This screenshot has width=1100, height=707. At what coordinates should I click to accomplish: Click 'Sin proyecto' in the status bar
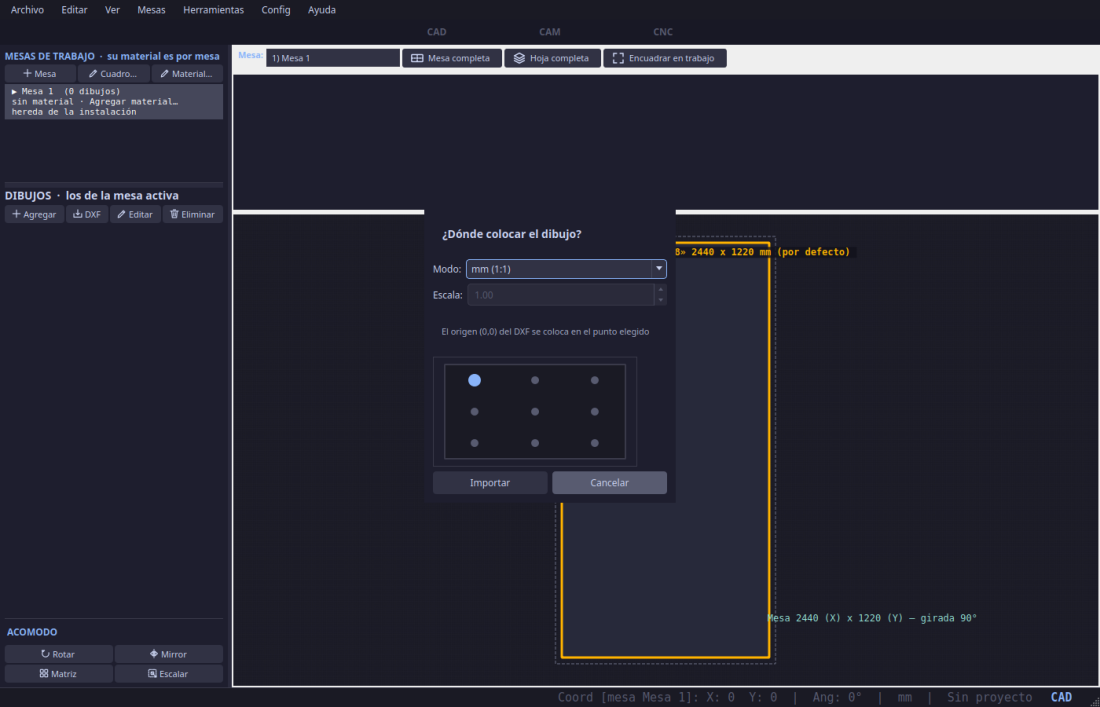click(990, 697)
